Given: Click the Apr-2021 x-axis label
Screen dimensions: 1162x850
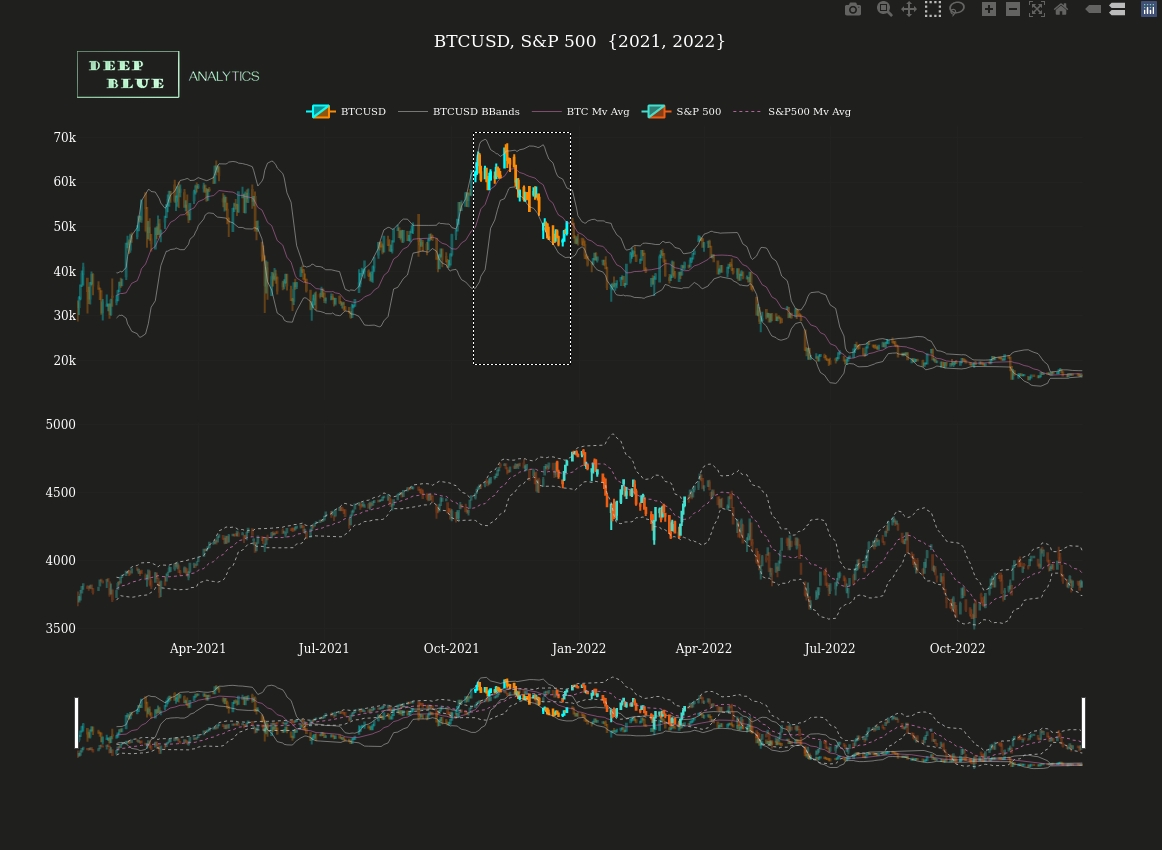Looking at the screenshot, I should (198, 648).
